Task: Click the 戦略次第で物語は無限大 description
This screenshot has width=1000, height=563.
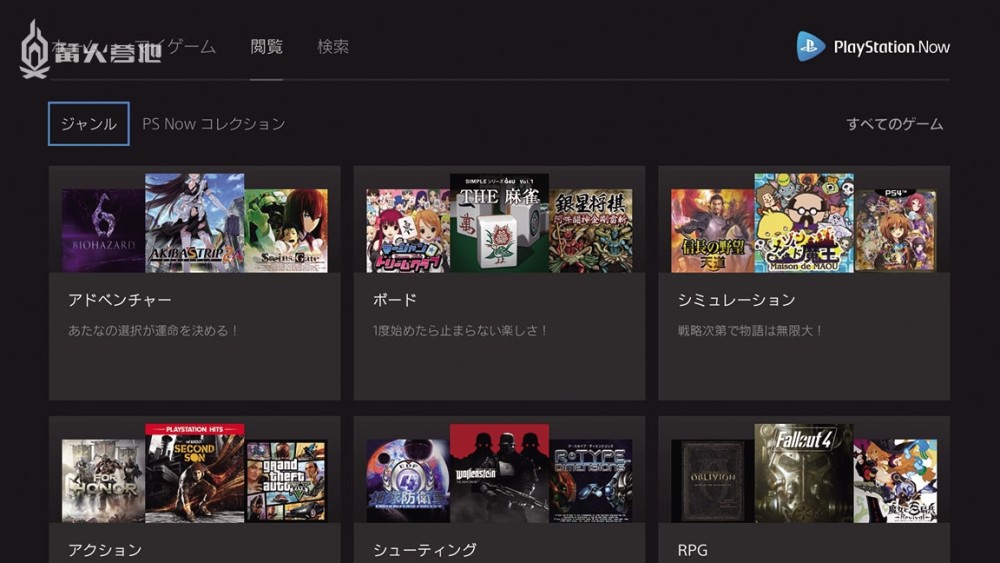Action: click(x=750, y=331)
